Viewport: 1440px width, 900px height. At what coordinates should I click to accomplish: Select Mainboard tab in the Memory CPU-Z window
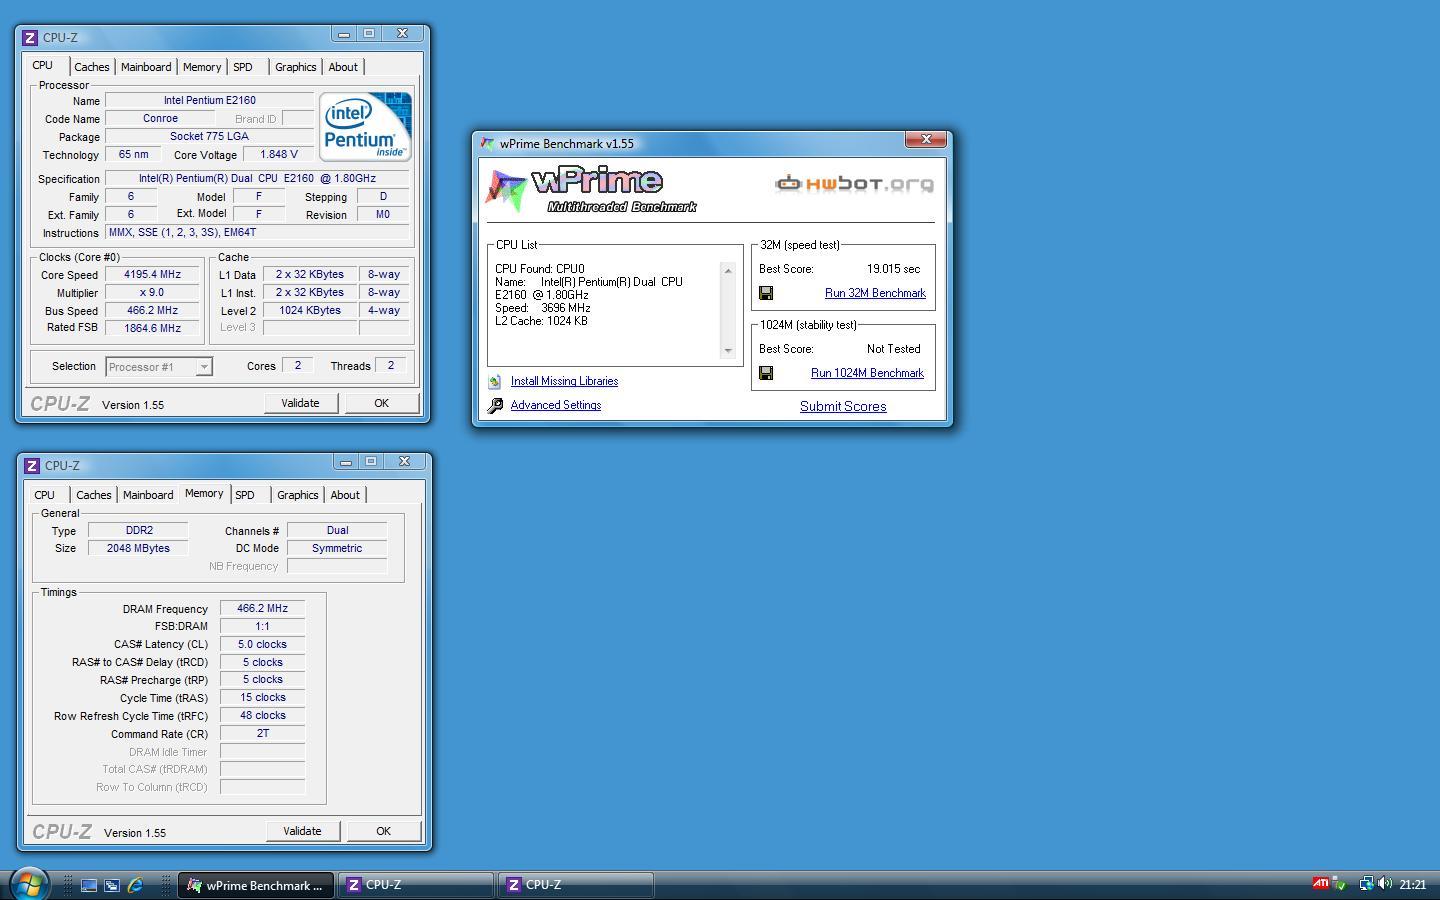(148, 495)
